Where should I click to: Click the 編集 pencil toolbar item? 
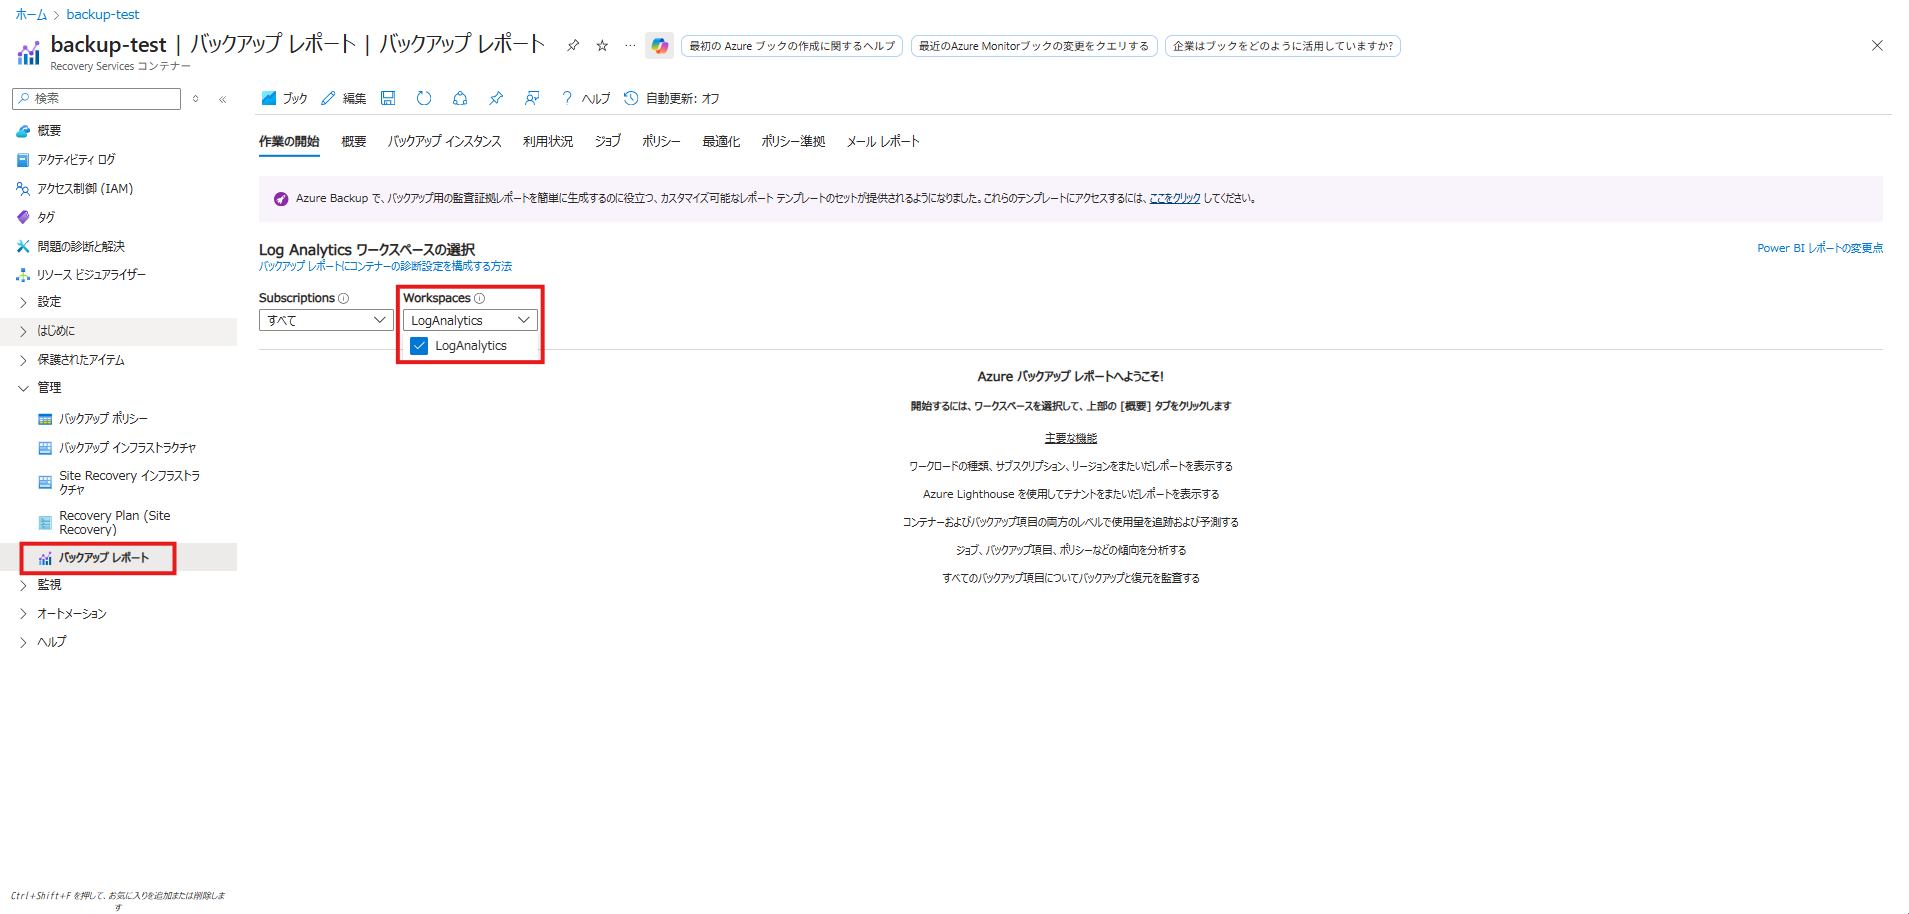tap(344, 98)
